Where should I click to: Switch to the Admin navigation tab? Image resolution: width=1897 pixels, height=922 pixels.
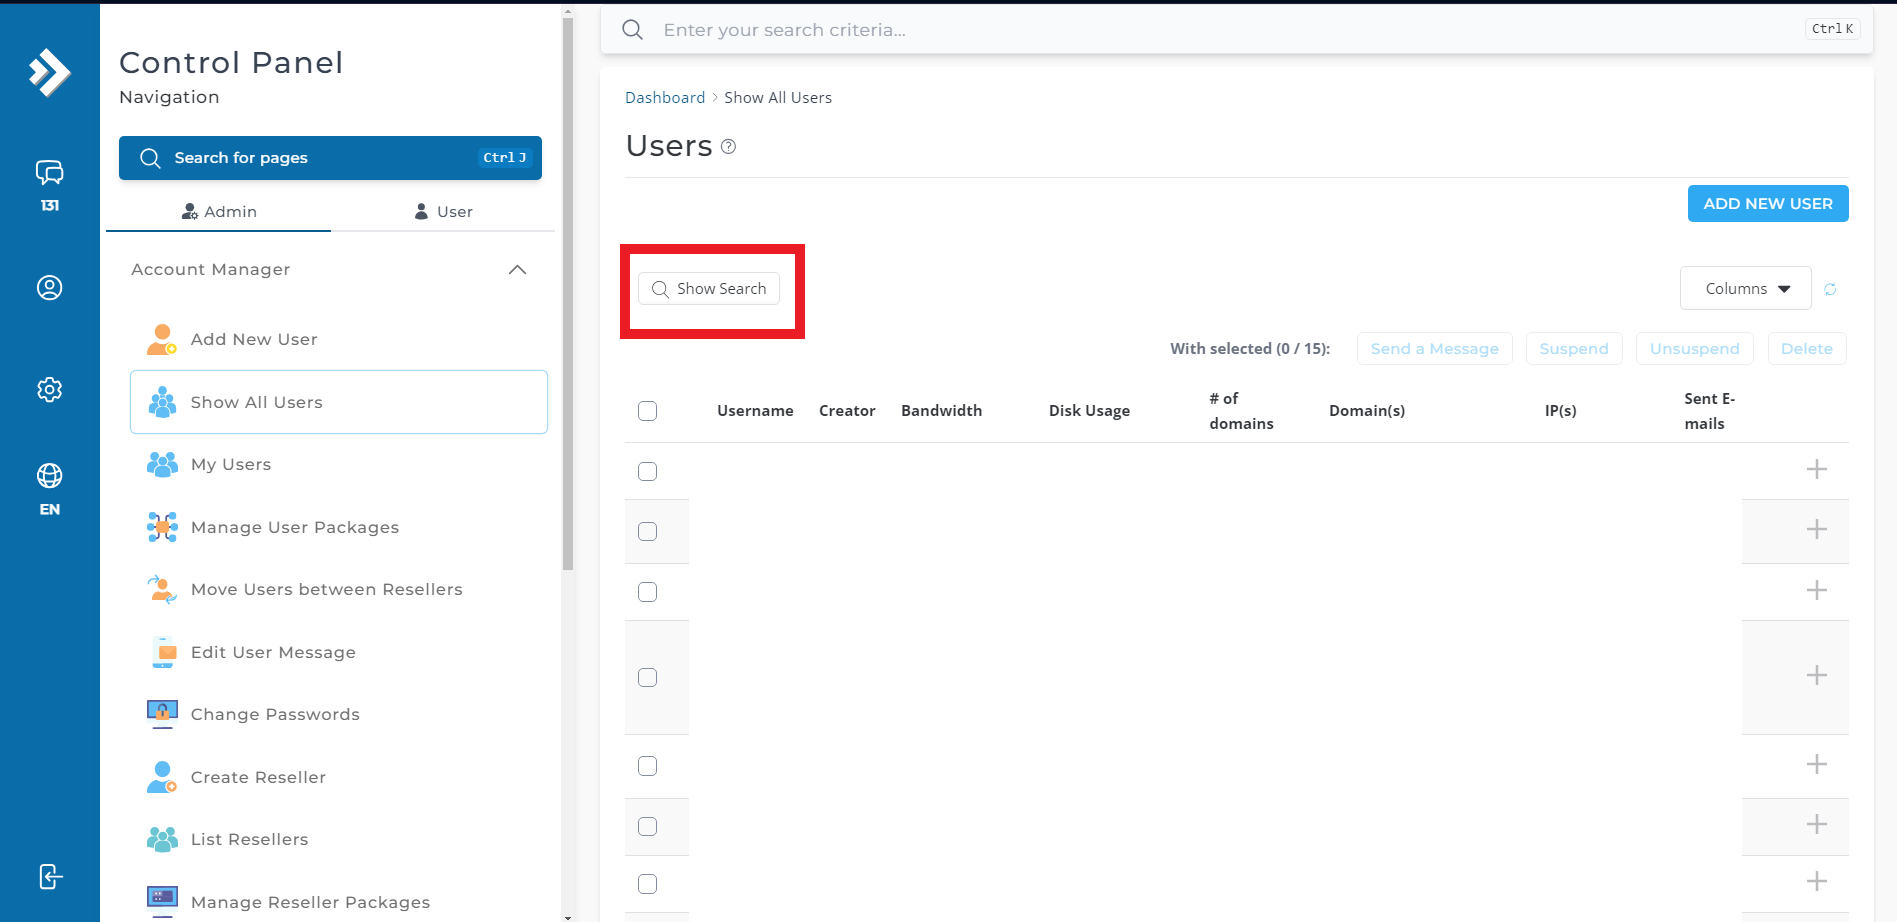pos(219,211)
